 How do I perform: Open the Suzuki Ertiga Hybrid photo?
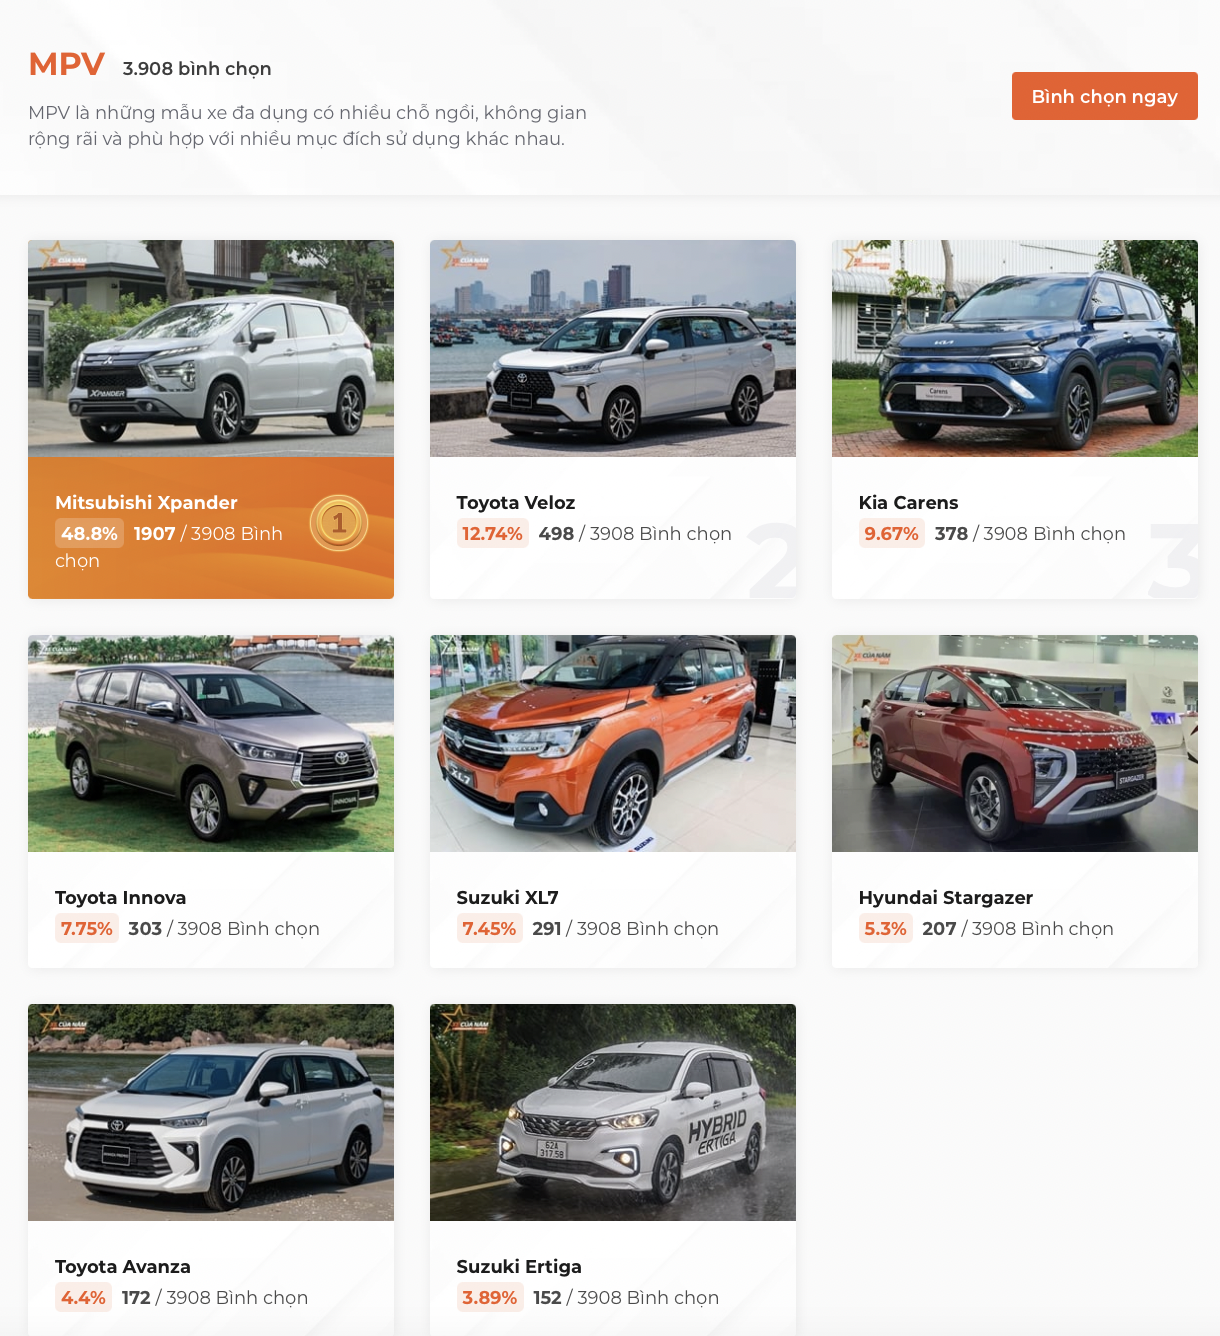[613, 1112]
